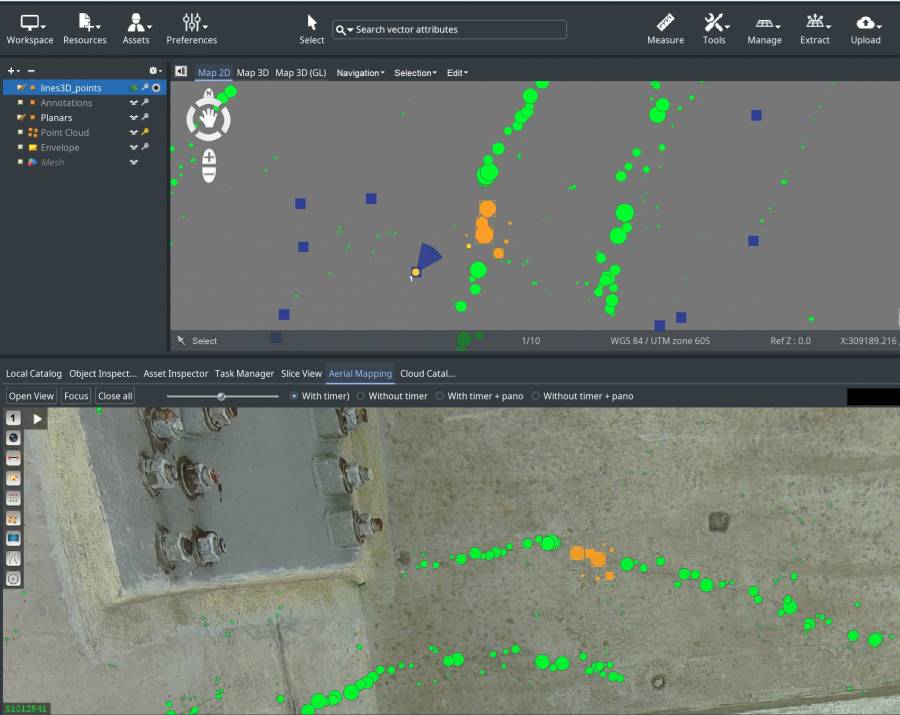The width and height of the screenshot is (900, 715).
Task: Toggle visibility of the Planars layer
Action: pos(134,118)
